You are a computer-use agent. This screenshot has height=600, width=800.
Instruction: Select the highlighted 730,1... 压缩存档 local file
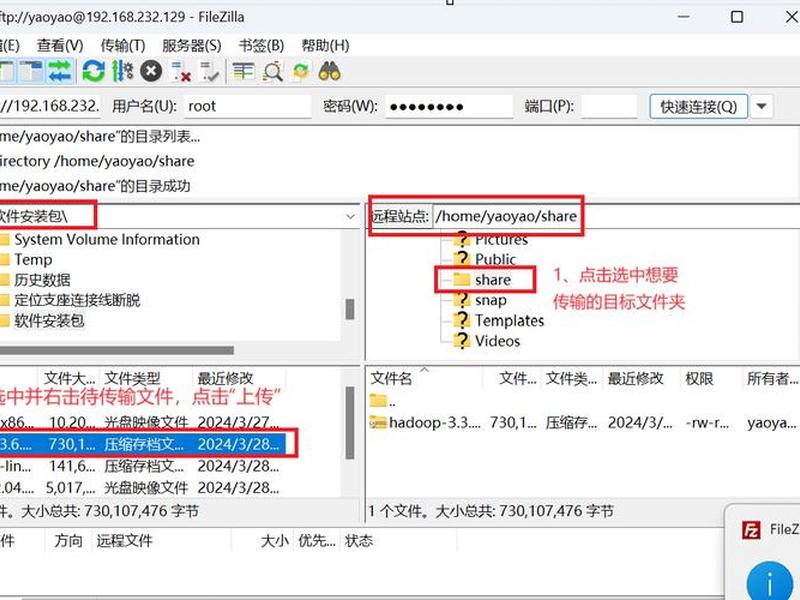click(142, 444)
